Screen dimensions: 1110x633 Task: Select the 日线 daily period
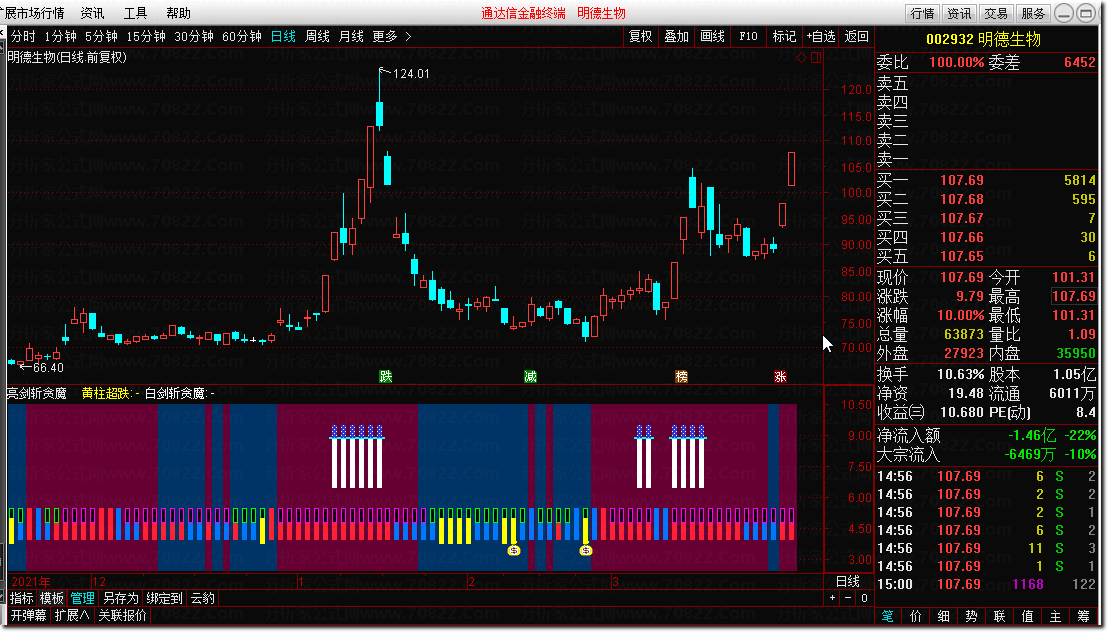(283, 36)
